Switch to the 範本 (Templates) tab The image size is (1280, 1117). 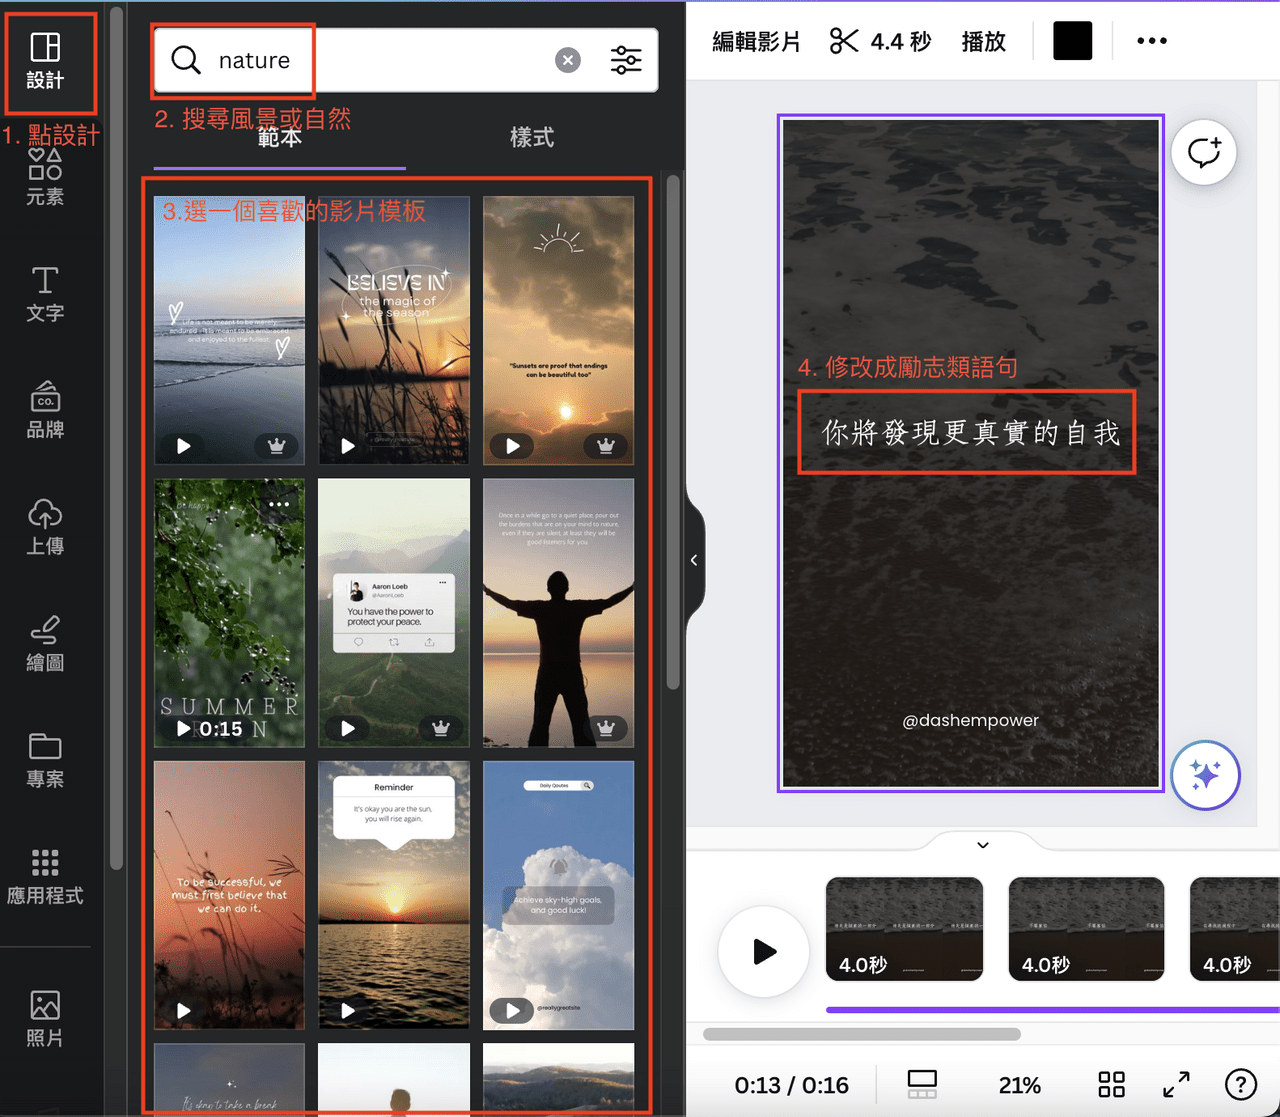(281, 137)
